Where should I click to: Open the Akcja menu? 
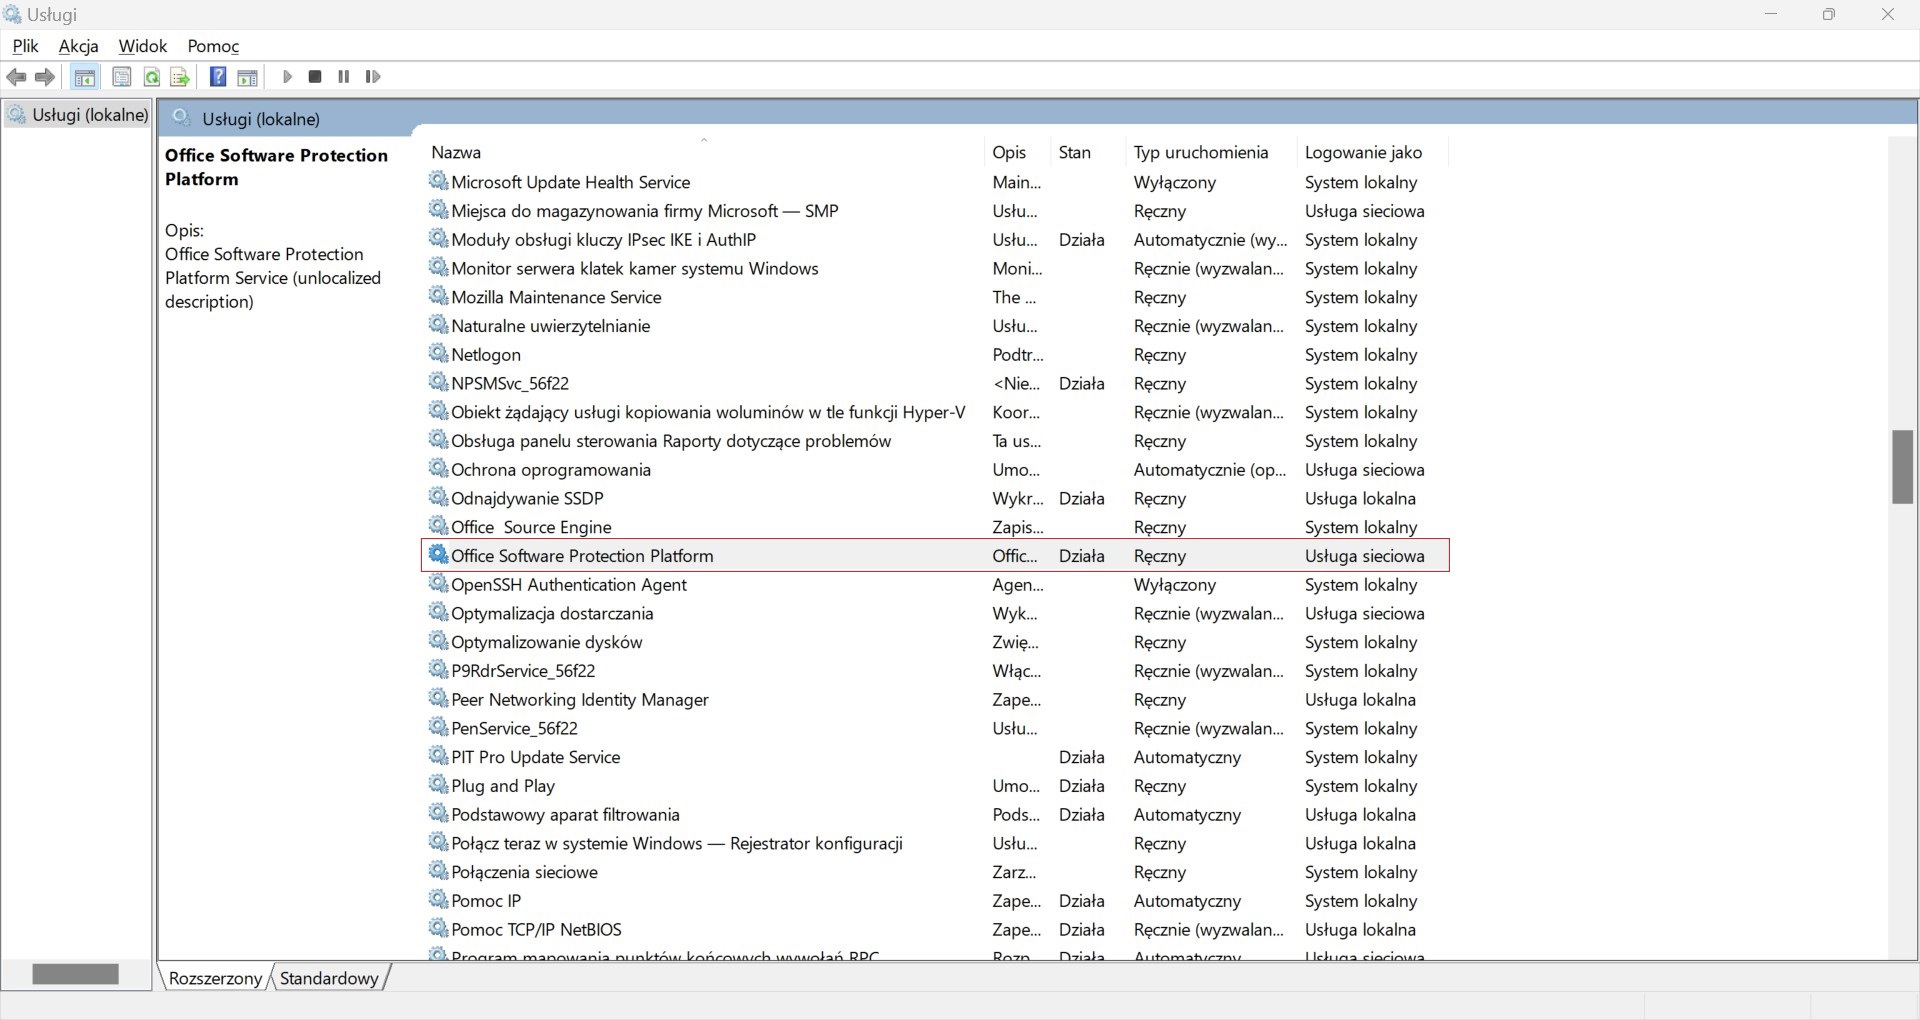78,46
